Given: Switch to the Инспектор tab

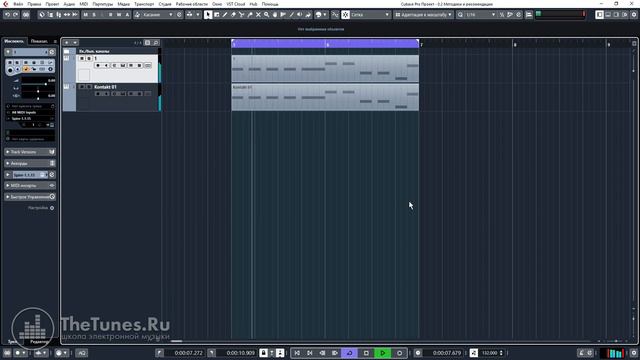Looking at the screenshot, I should click(14, 41).
